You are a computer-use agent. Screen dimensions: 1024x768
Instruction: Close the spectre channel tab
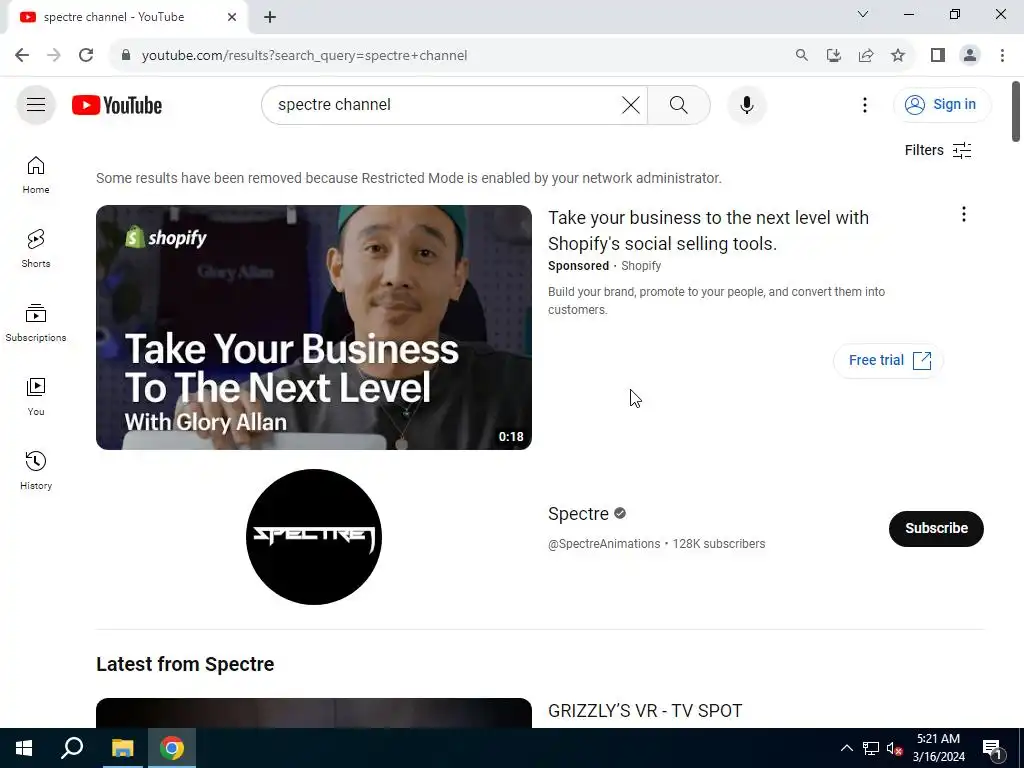click(232, 17)
